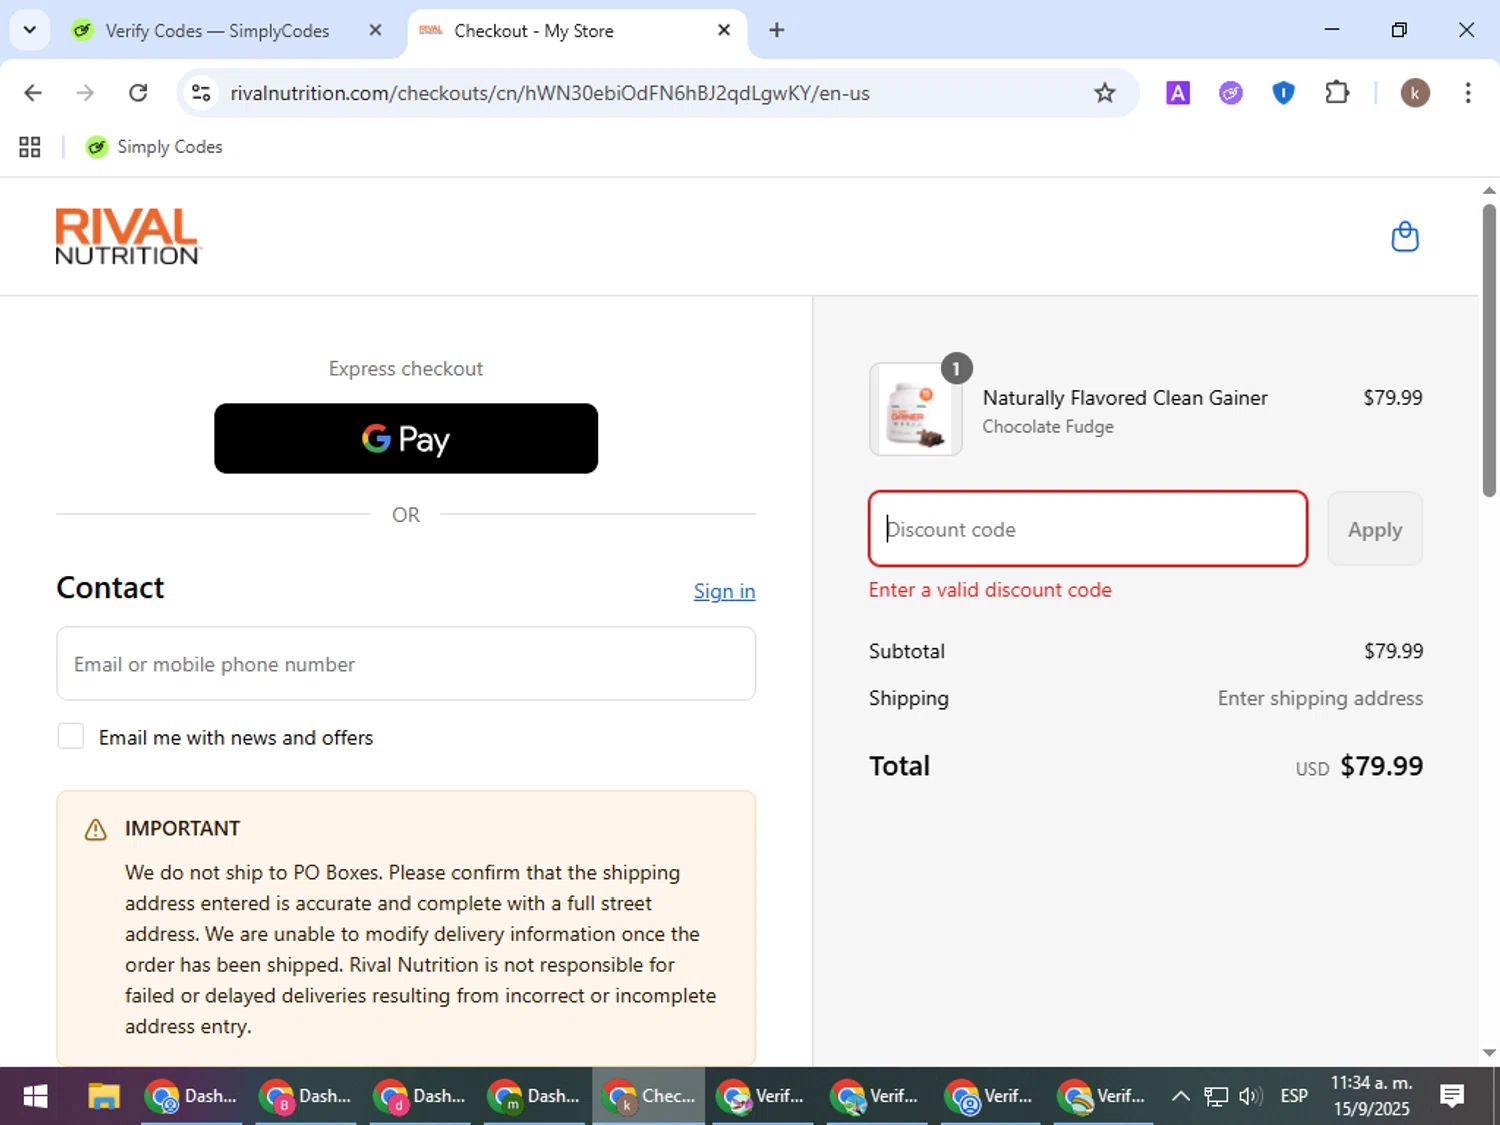Click the page vertical scrollbar
The image size is (1500, 1125).
click(1489, 350)
